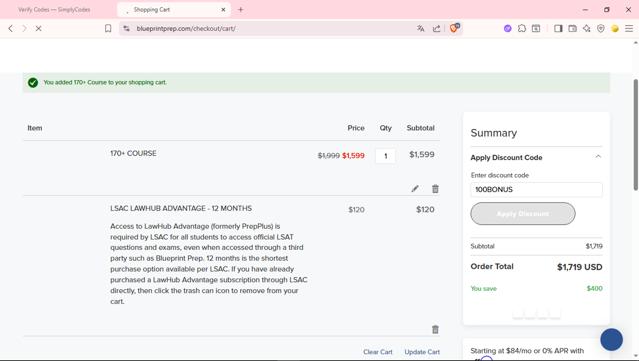The height and width of the screenshot is (361, 639).
Task: Click the Apply Discount button
Action: click(523, 214)
